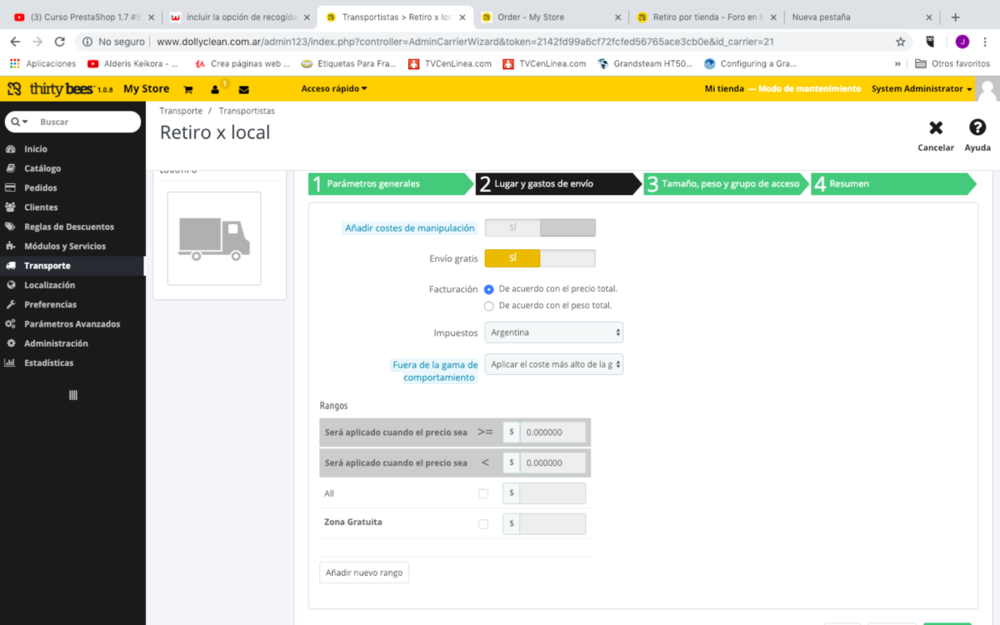Open the Acceso rápido menu

point(334,89)
